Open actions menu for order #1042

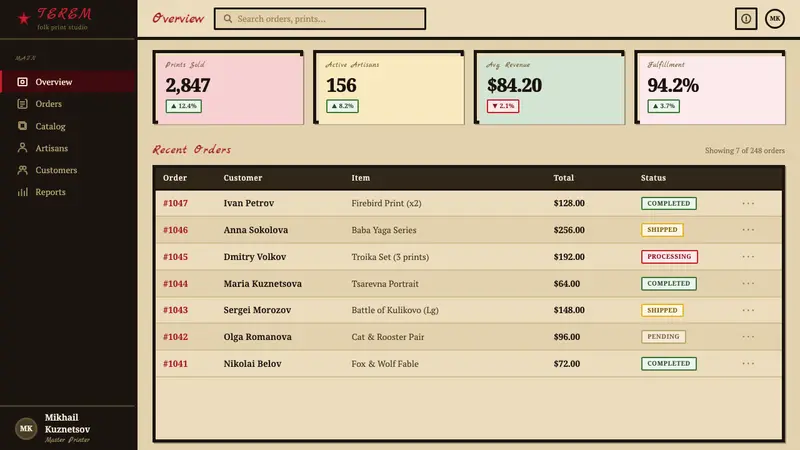748,337
